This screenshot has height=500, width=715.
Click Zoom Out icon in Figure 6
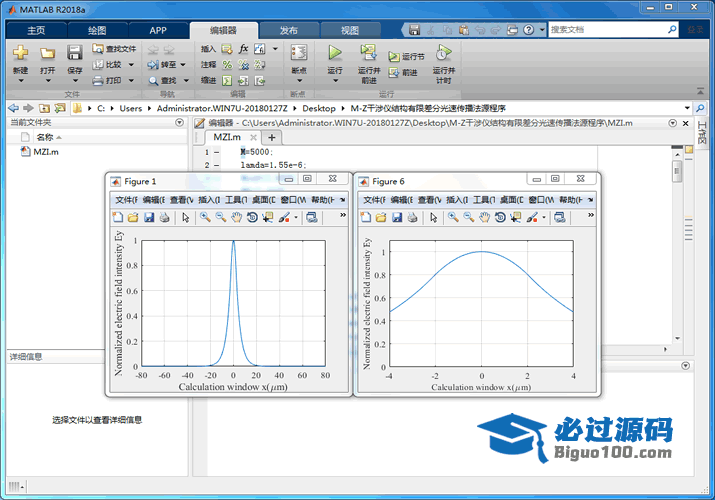[469, 217]
